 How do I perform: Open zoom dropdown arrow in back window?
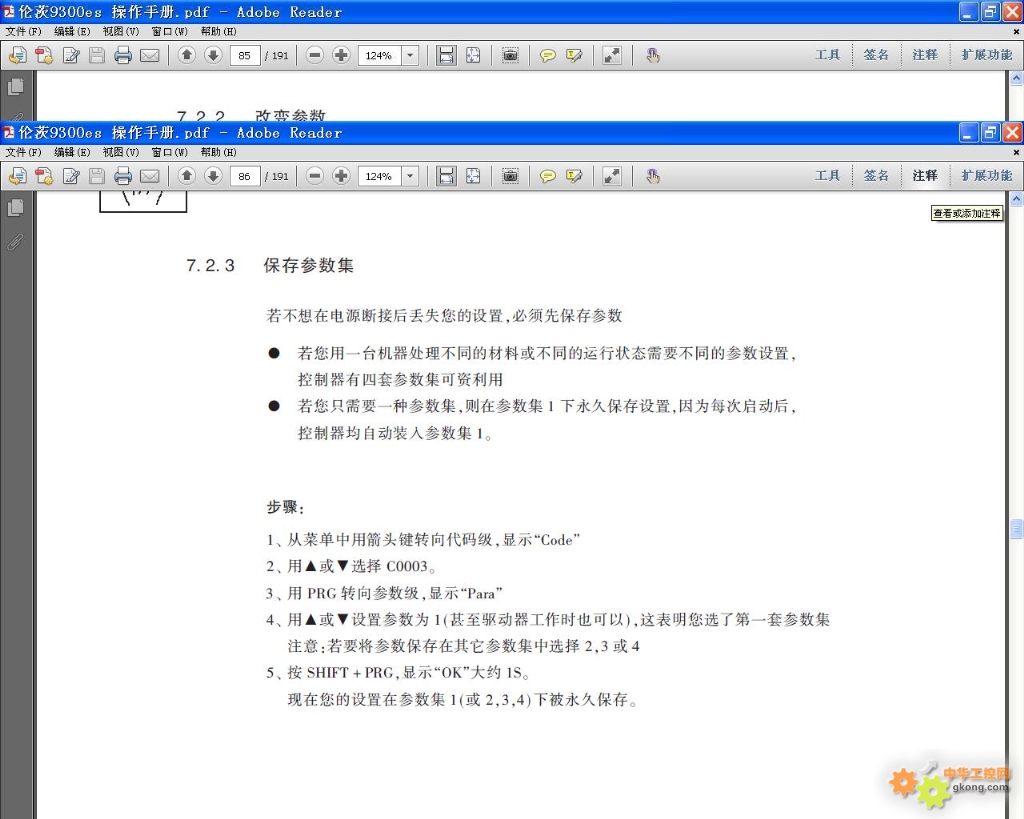(410, 56)
